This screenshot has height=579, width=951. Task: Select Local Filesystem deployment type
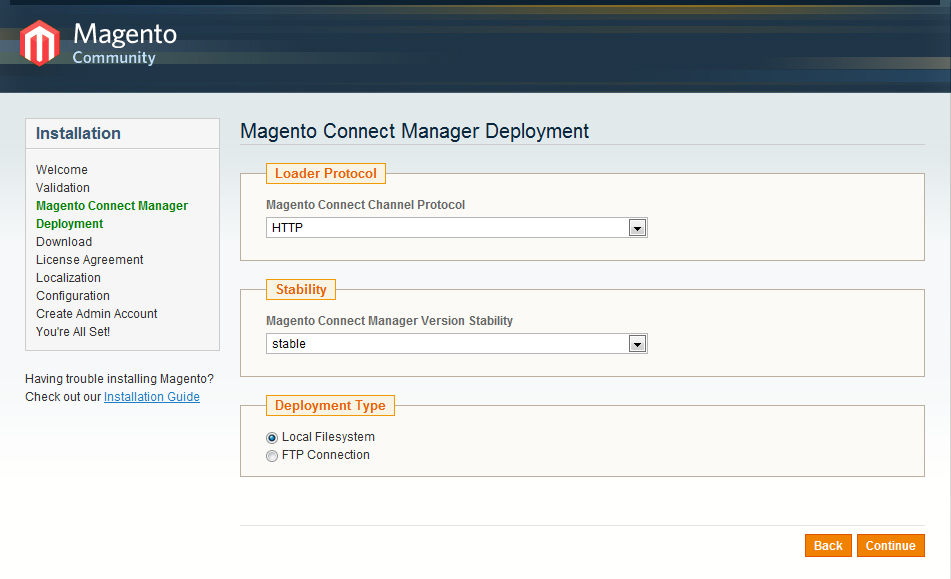coord(272,438)
